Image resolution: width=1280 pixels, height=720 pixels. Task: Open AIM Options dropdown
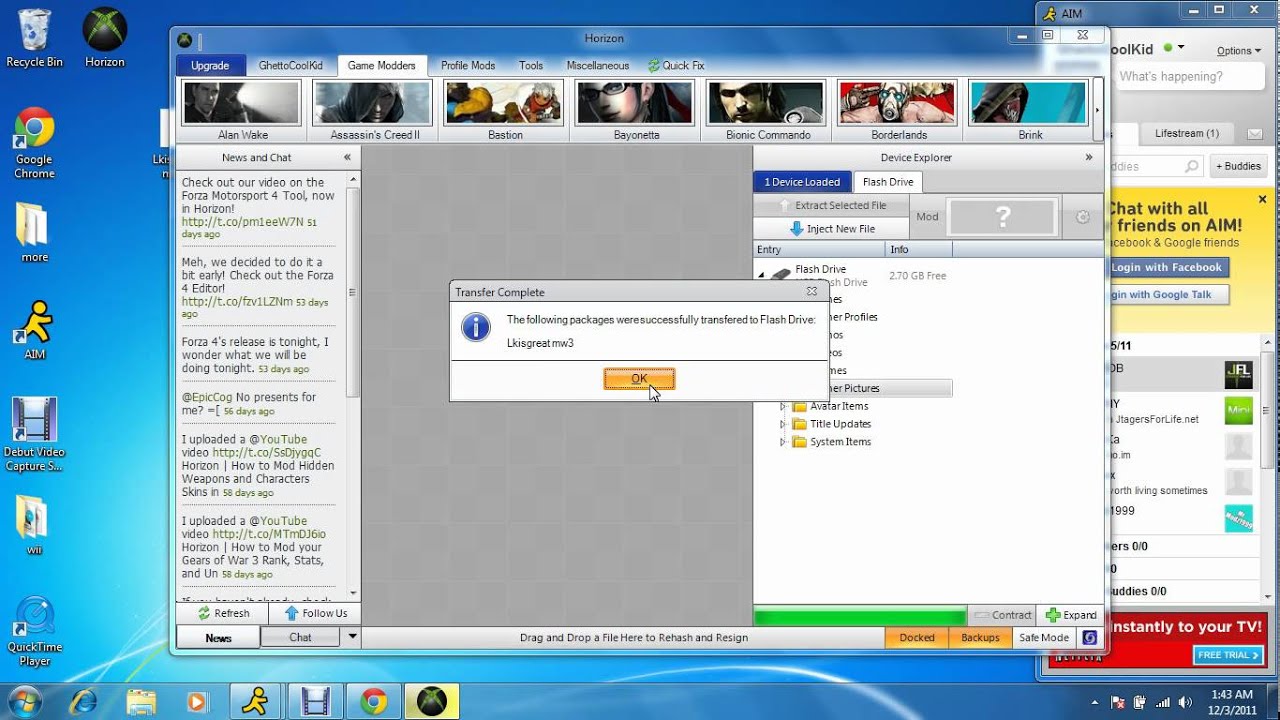pyautogui.click(x=1238, y=50)
